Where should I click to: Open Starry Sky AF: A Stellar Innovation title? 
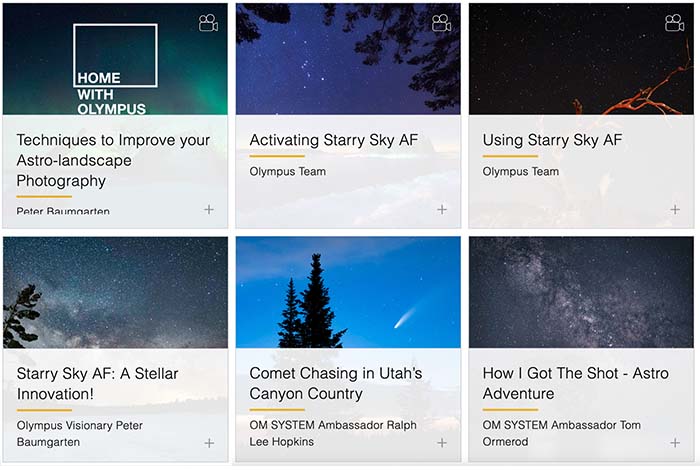point(97,383)
